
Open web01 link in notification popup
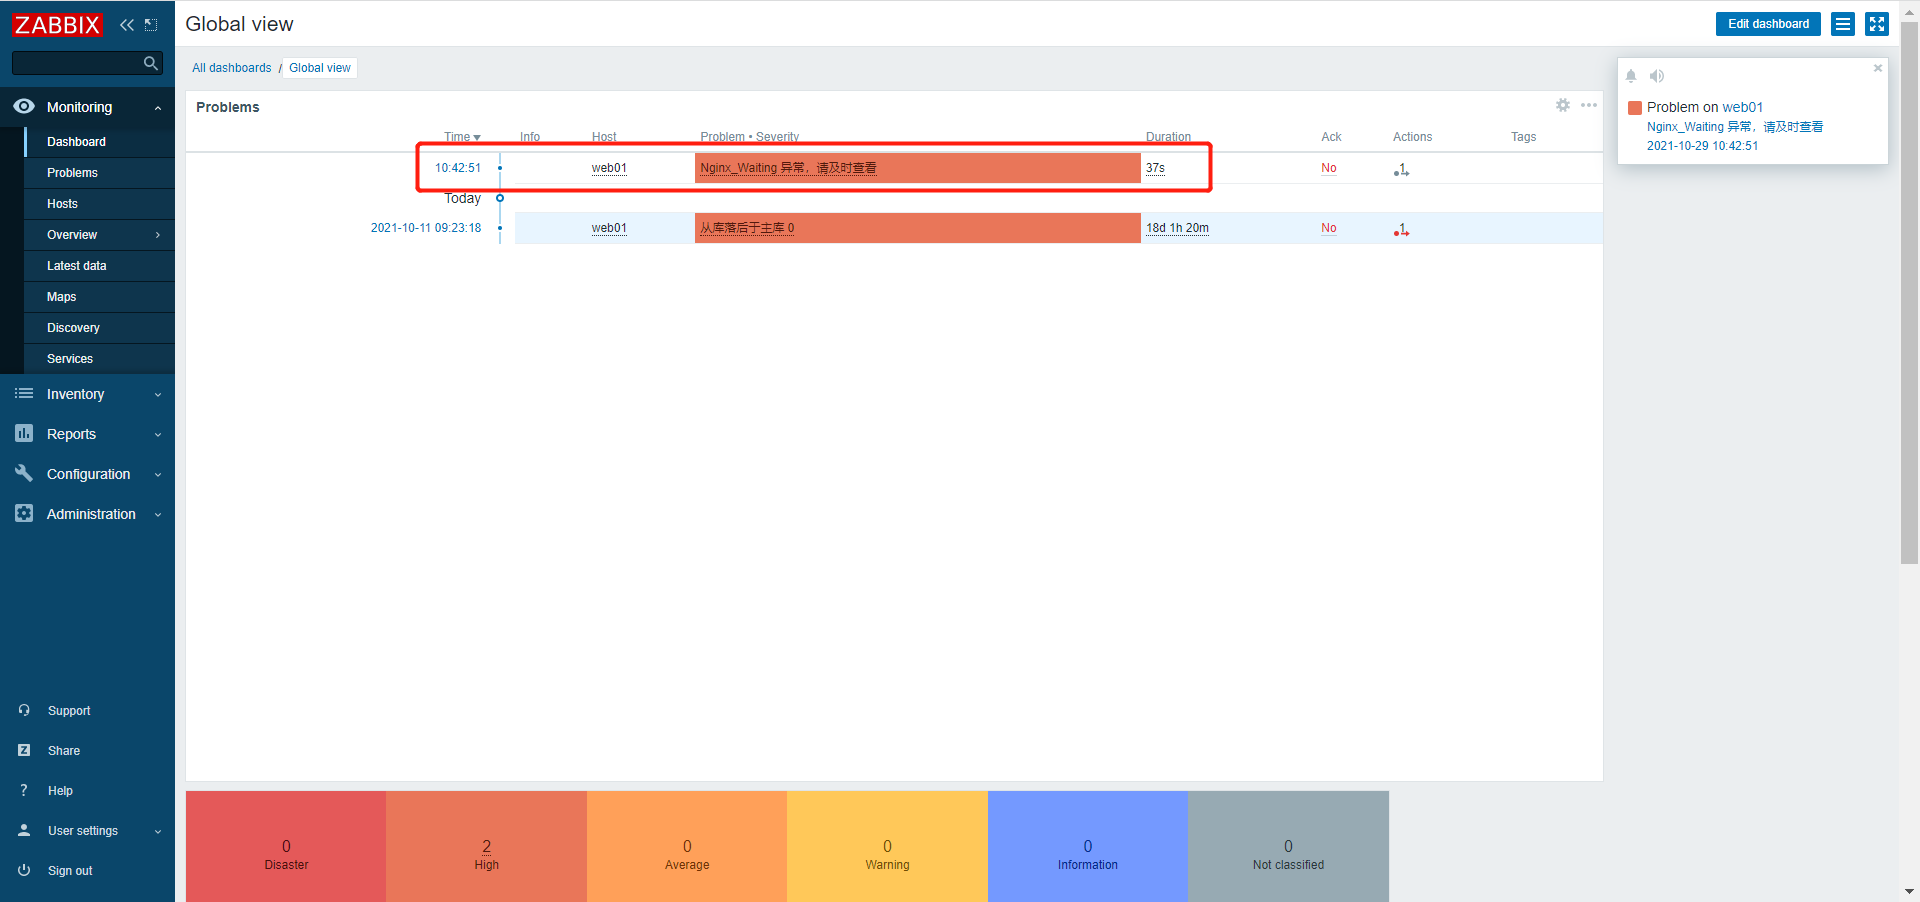1742,107
